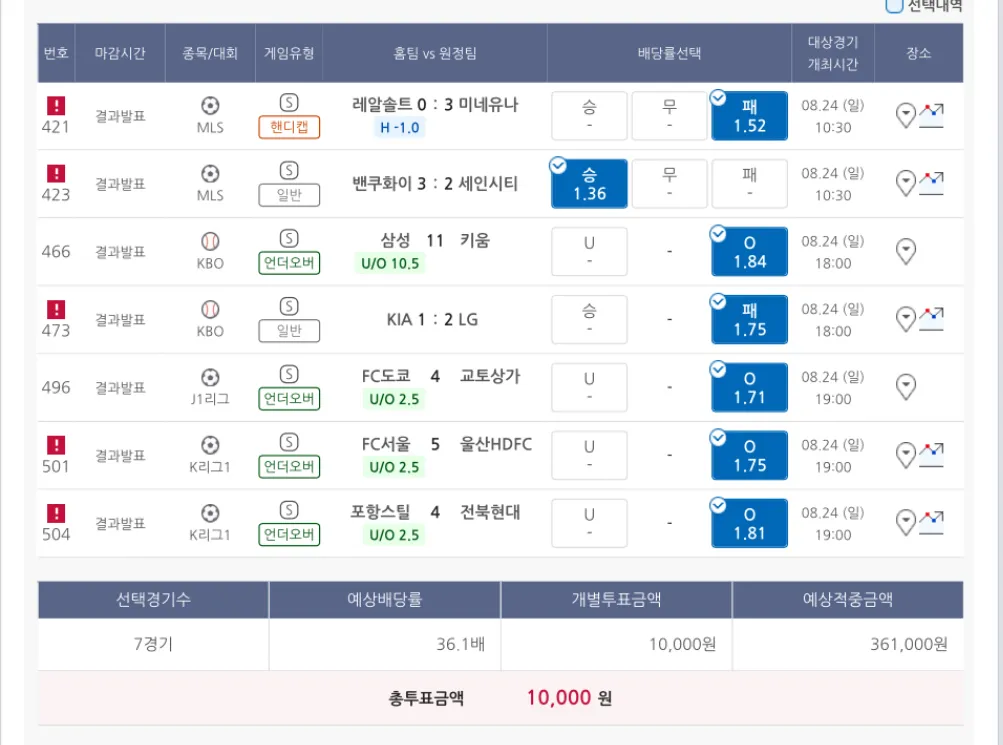Open the trend chart icon for match 423

932,182
